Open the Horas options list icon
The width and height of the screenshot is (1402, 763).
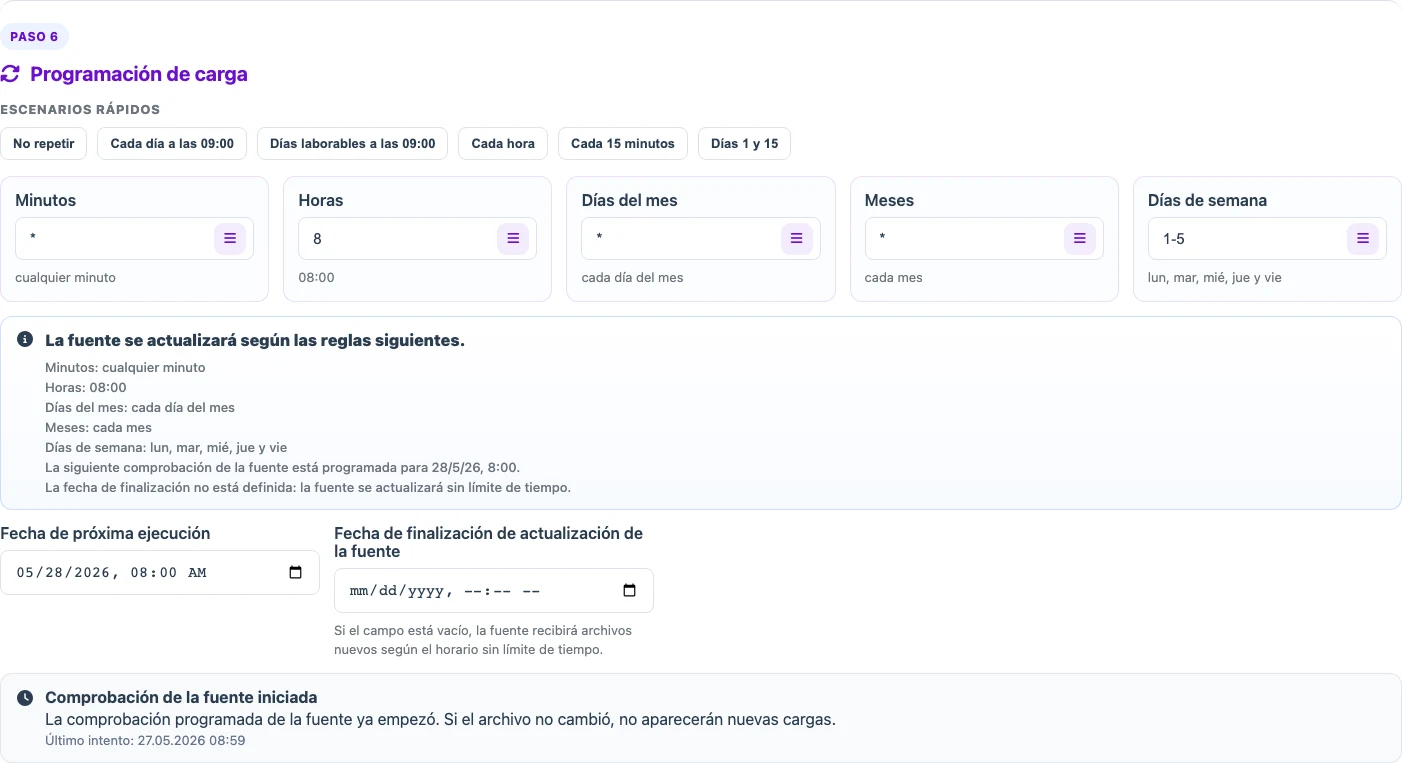point(513,238)
